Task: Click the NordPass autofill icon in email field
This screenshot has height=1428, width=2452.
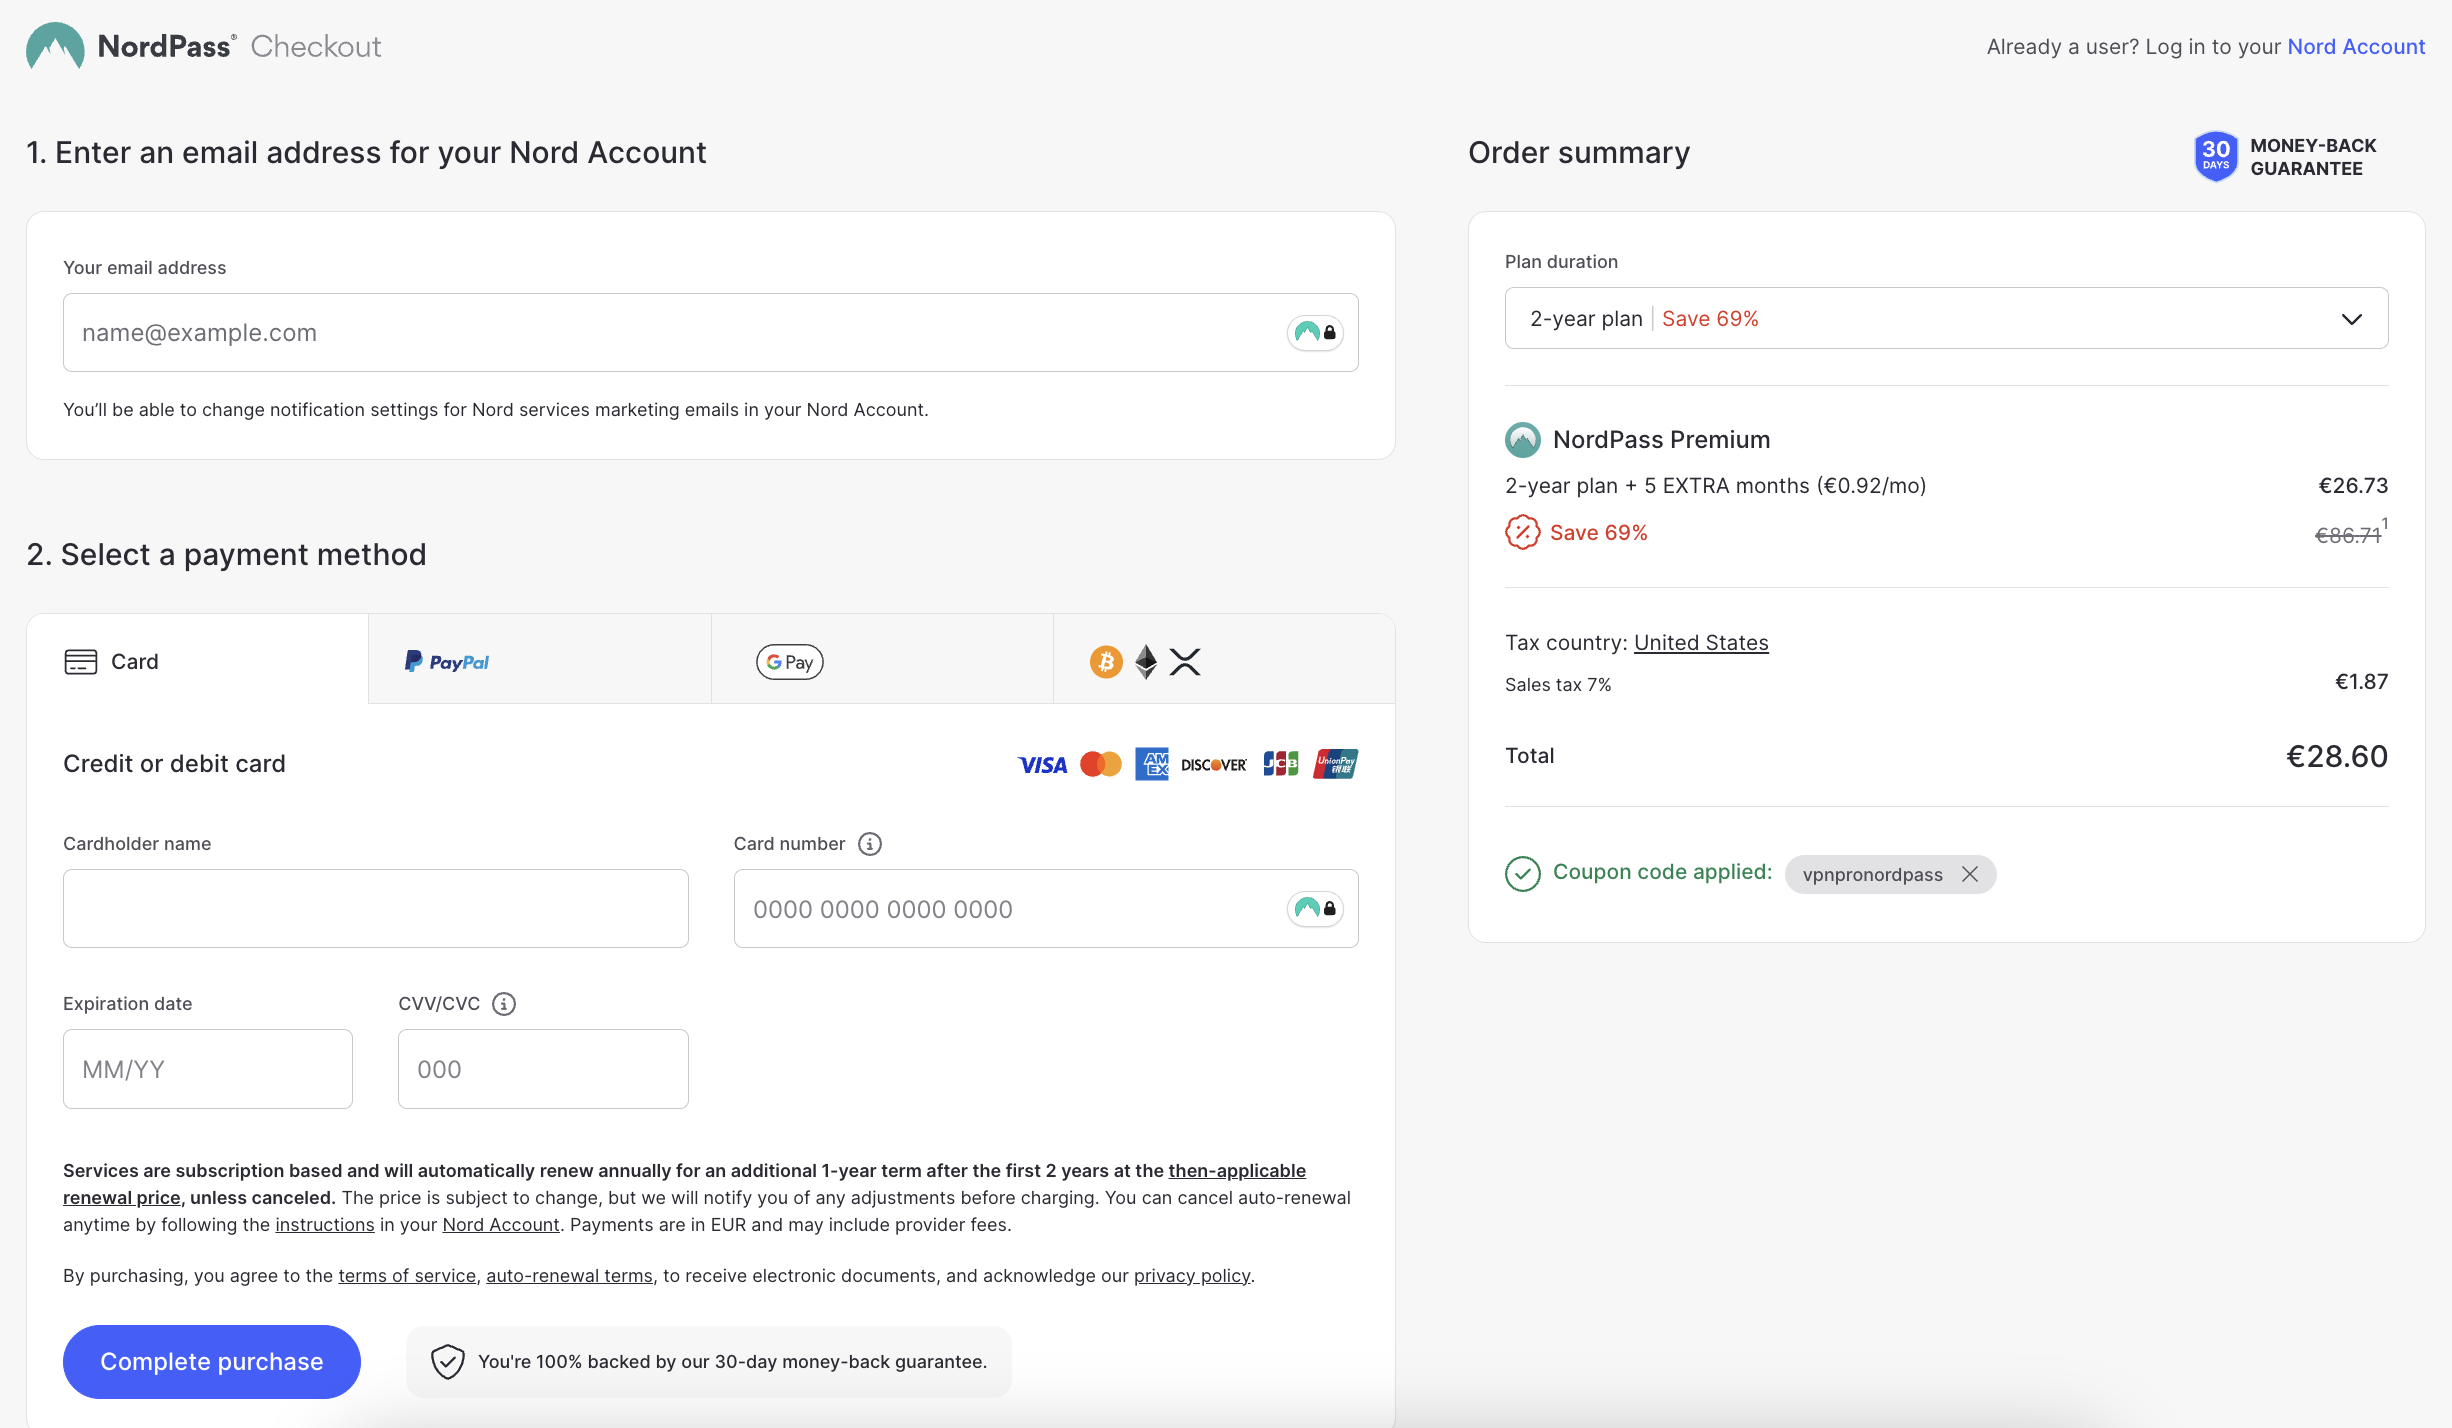Action: pos(1315,332)
